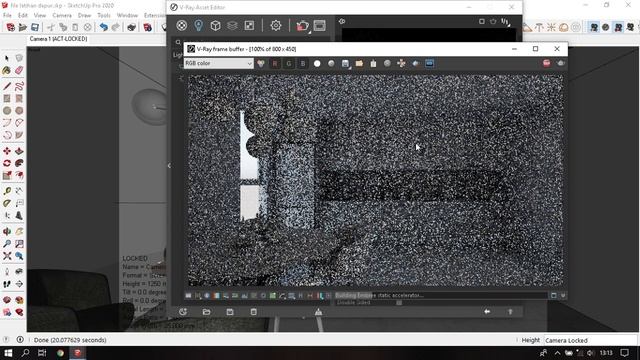Open the Windows notification center
The width and height of the screenshot is (640, 360).
pyautogui.click(x=624, y=353)
